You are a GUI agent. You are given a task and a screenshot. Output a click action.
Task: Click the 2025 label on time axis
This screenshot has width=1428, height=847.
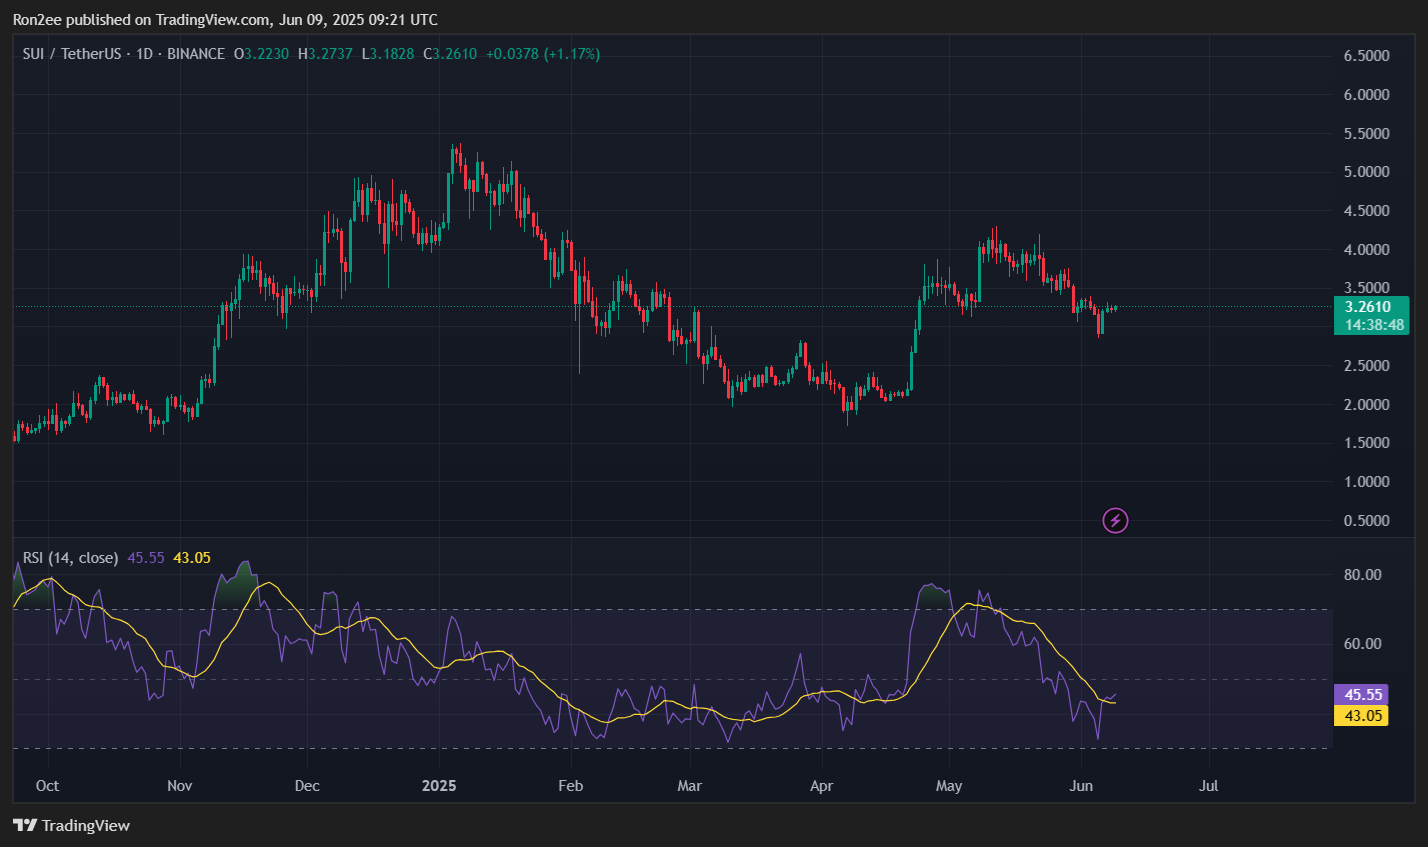coord(439,786)
